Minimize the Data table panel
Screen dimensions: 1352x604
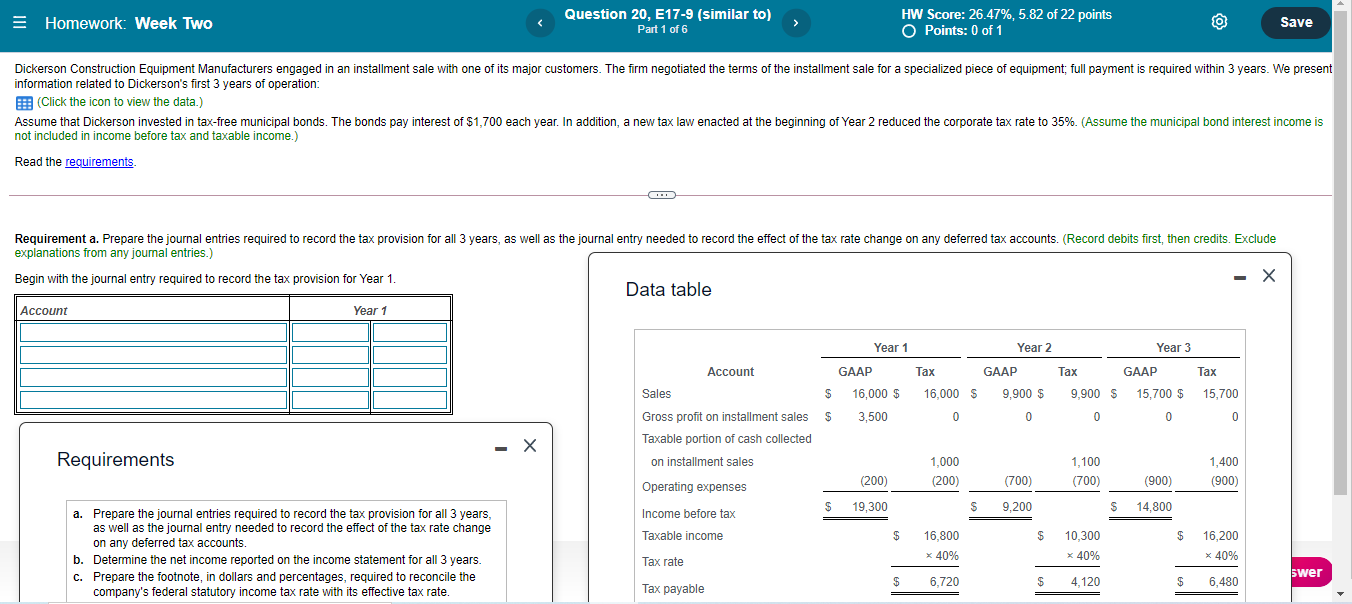[x=1240, y=276]
